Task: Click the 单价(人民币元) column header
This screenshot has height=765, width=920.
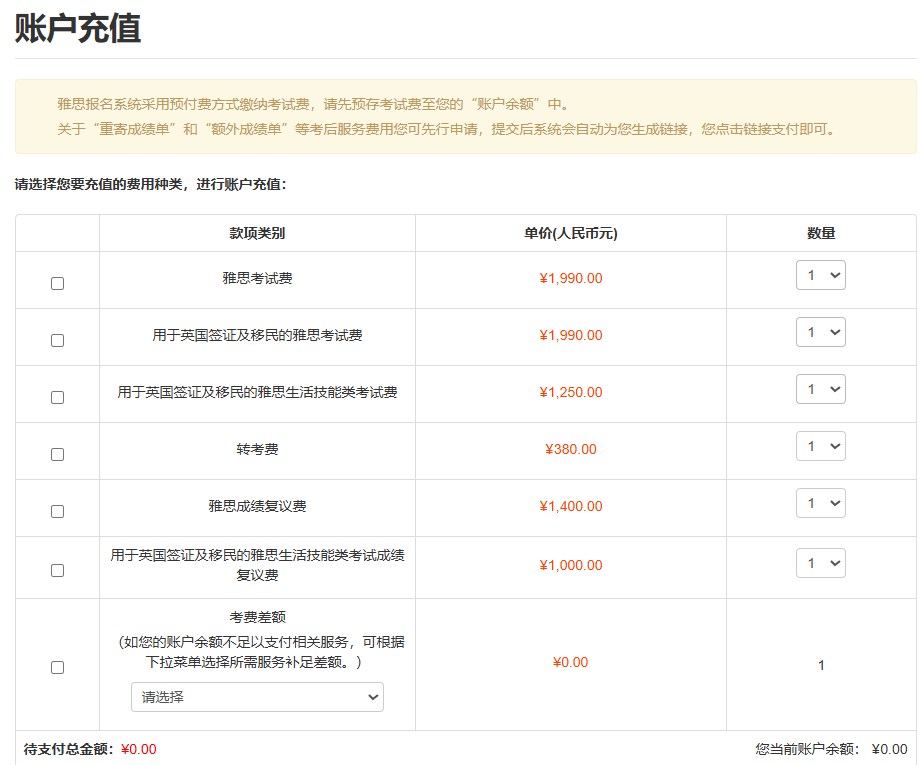Action: coord(570,233)
